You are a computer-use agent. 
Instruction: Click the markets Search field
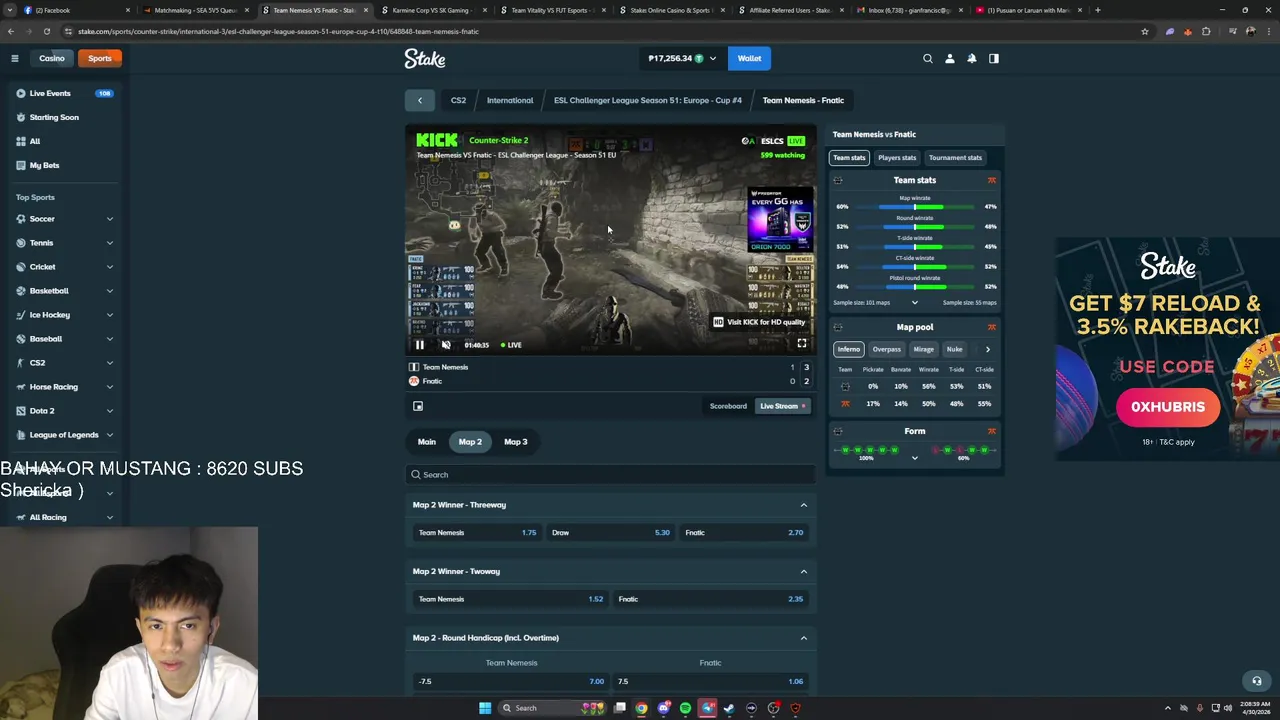click(x=611, y=475)
